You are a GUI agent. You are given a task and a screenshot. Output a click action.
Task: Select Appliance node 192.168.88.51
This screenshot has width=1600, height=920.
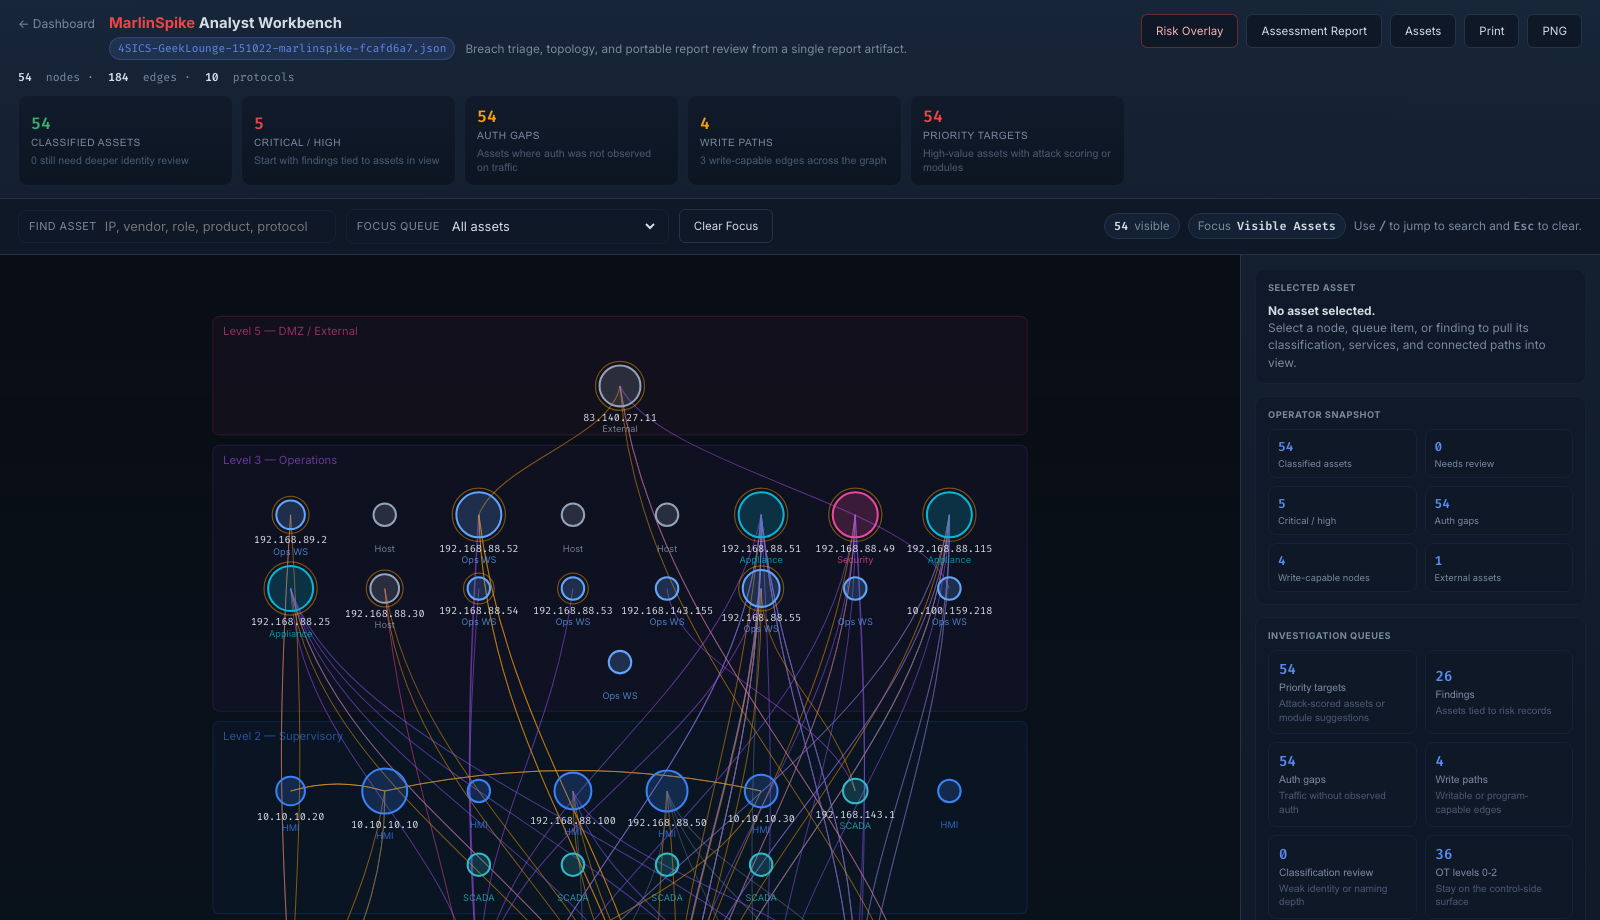pos(761,514)
